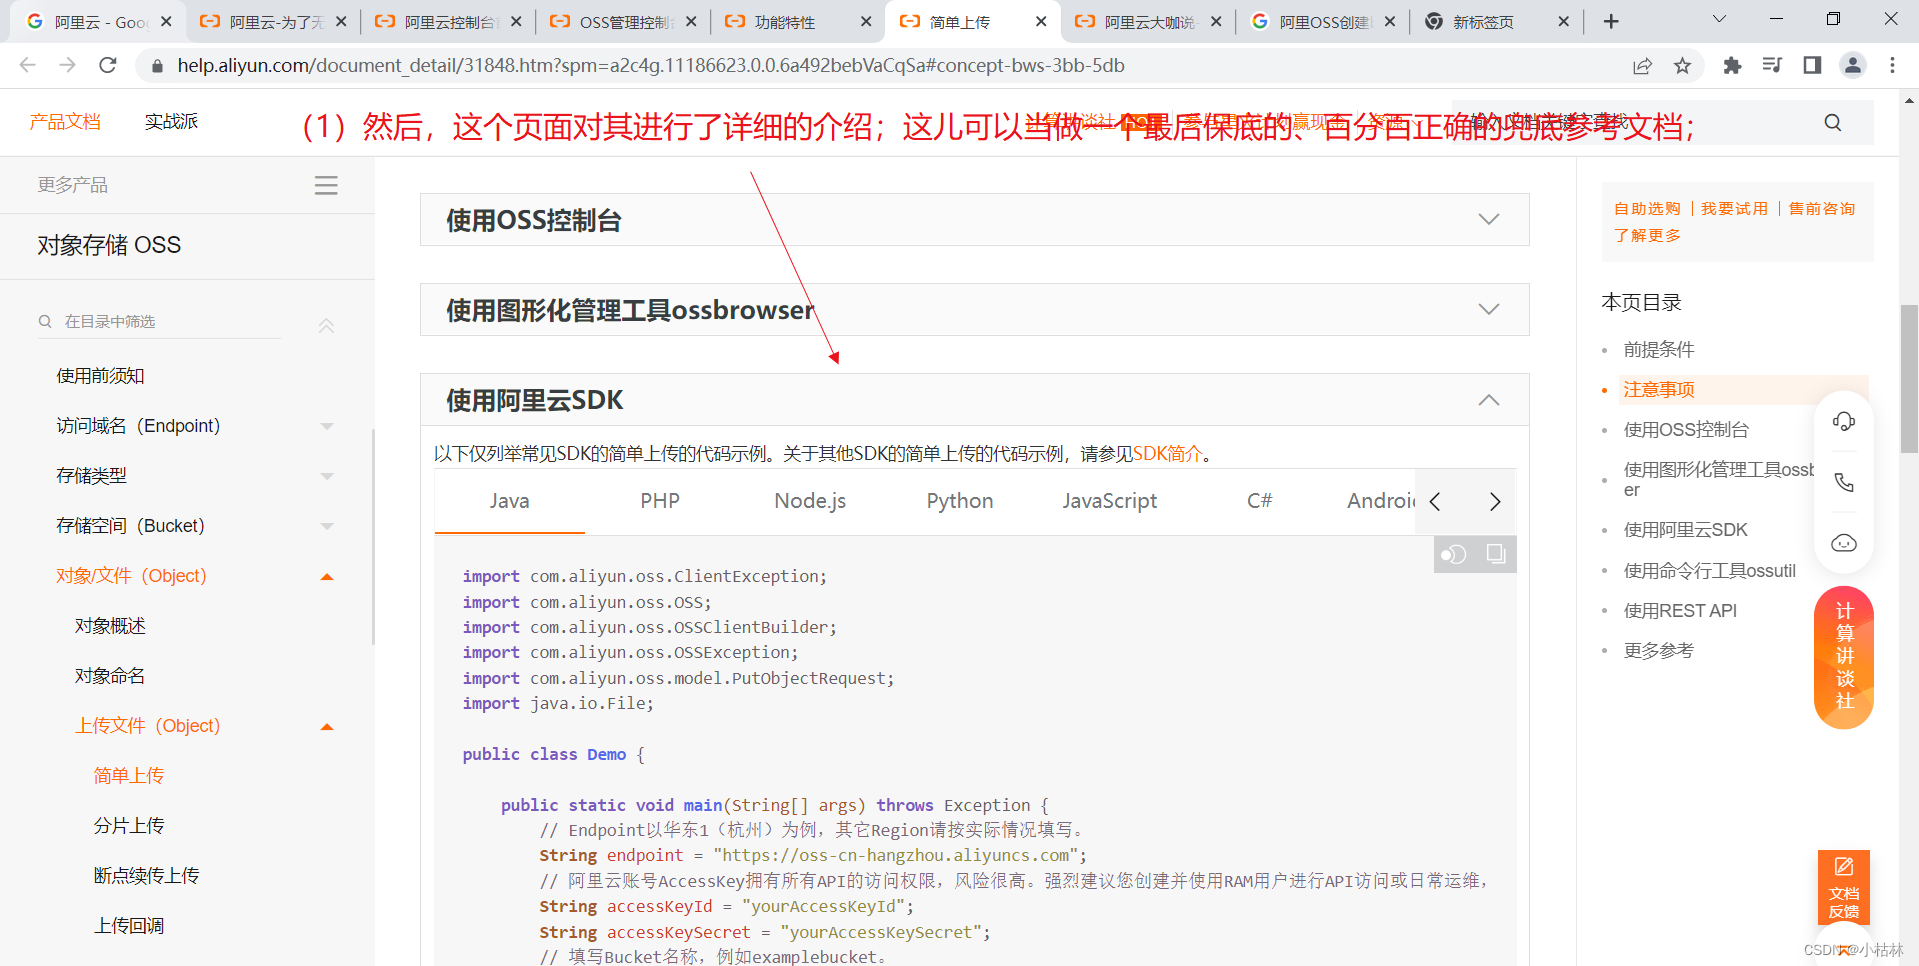Follow the SDK简介 link

[x=1167, y=453]
